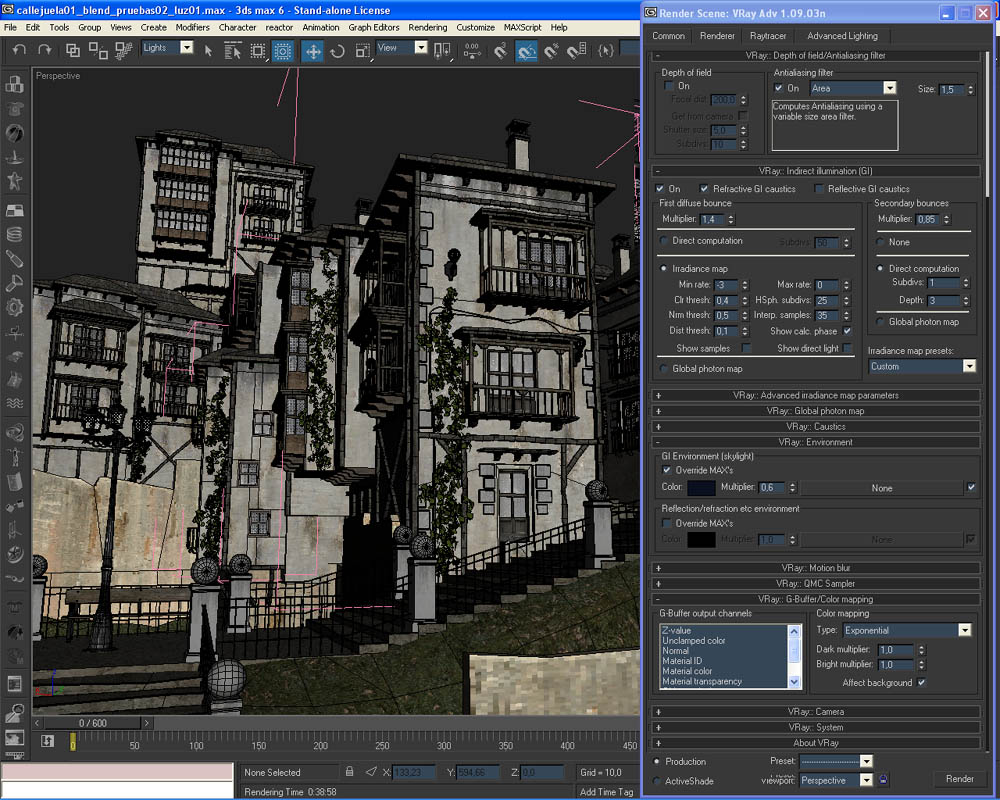
Task: Expand the VRay:: Caustics rollout
Action: 815,427
